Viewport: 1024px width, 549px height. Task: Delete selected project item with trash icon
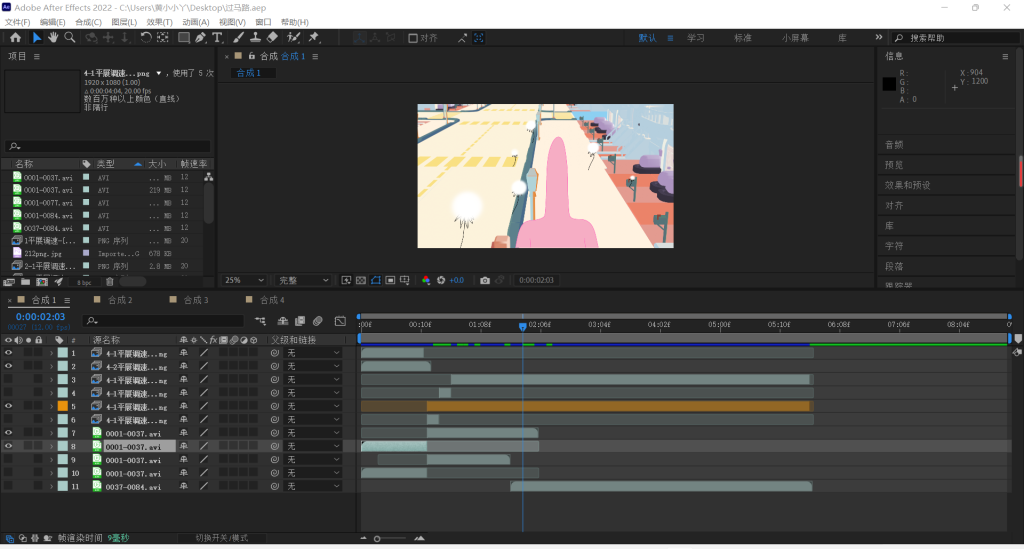(110, 282)
